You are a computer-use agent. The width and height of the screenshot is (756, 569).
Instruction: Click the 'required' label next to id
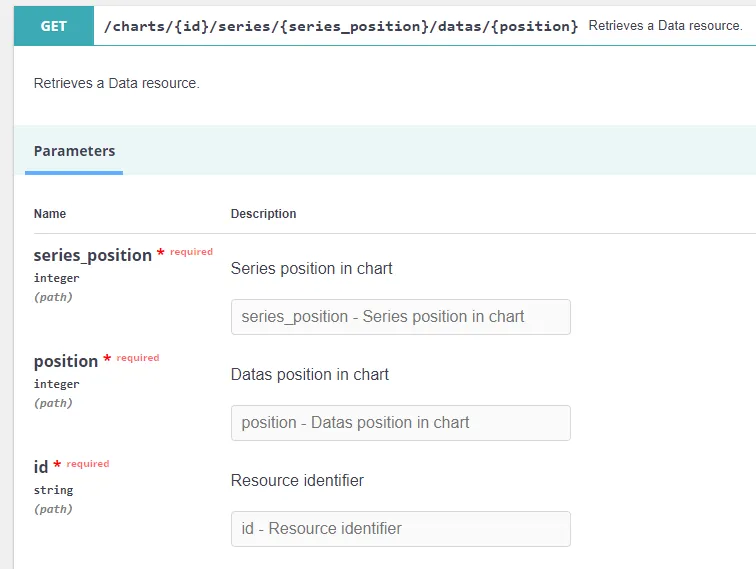(88, 464)
